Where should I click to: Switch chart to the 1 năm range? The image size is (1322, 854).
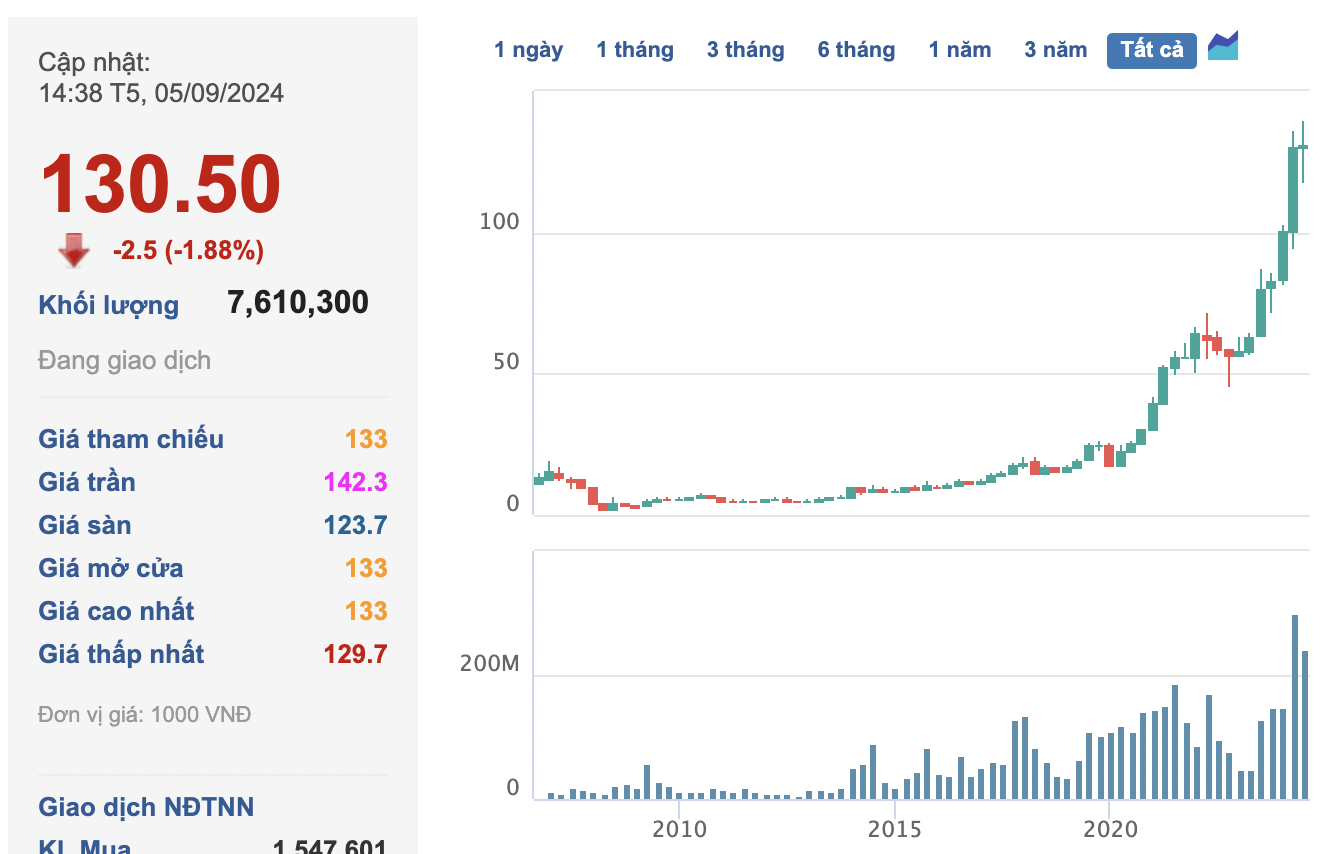pyautogui.click(x=960, y=50)
